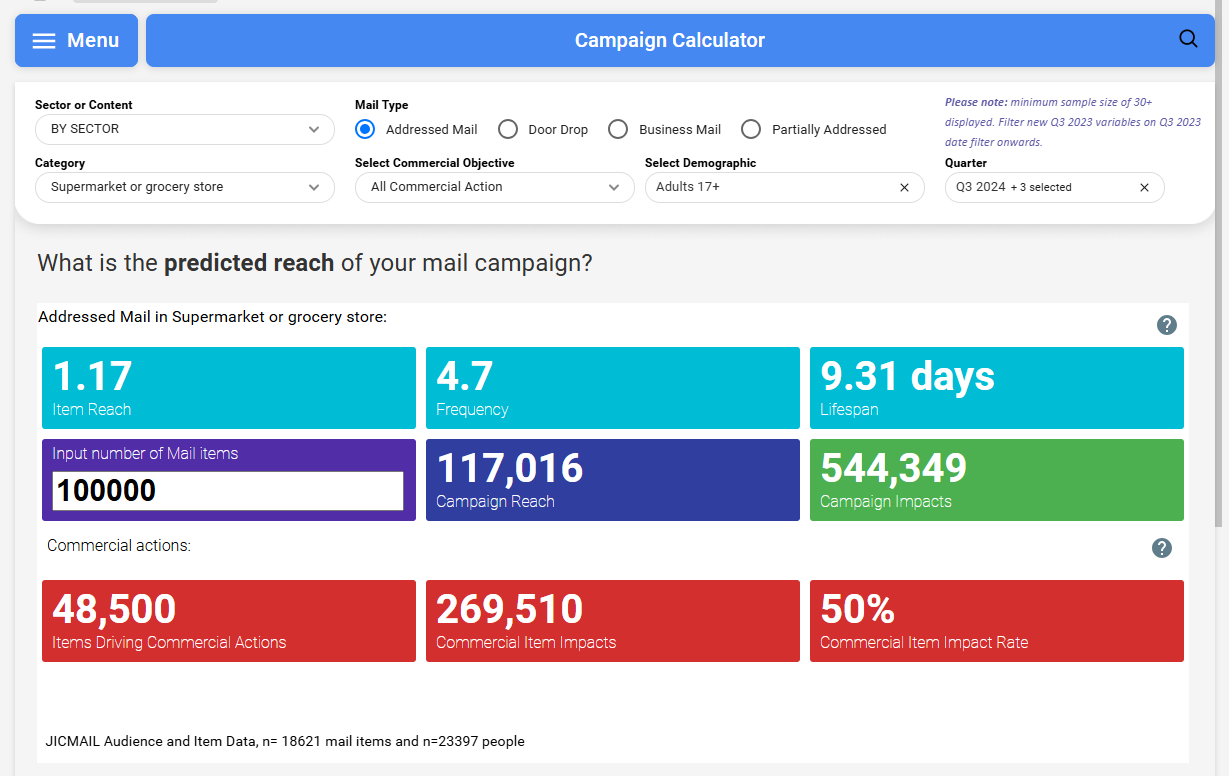The image size is (1229, 776).
Task: Expand the Sector or Content dropdown
Action: 185,129
